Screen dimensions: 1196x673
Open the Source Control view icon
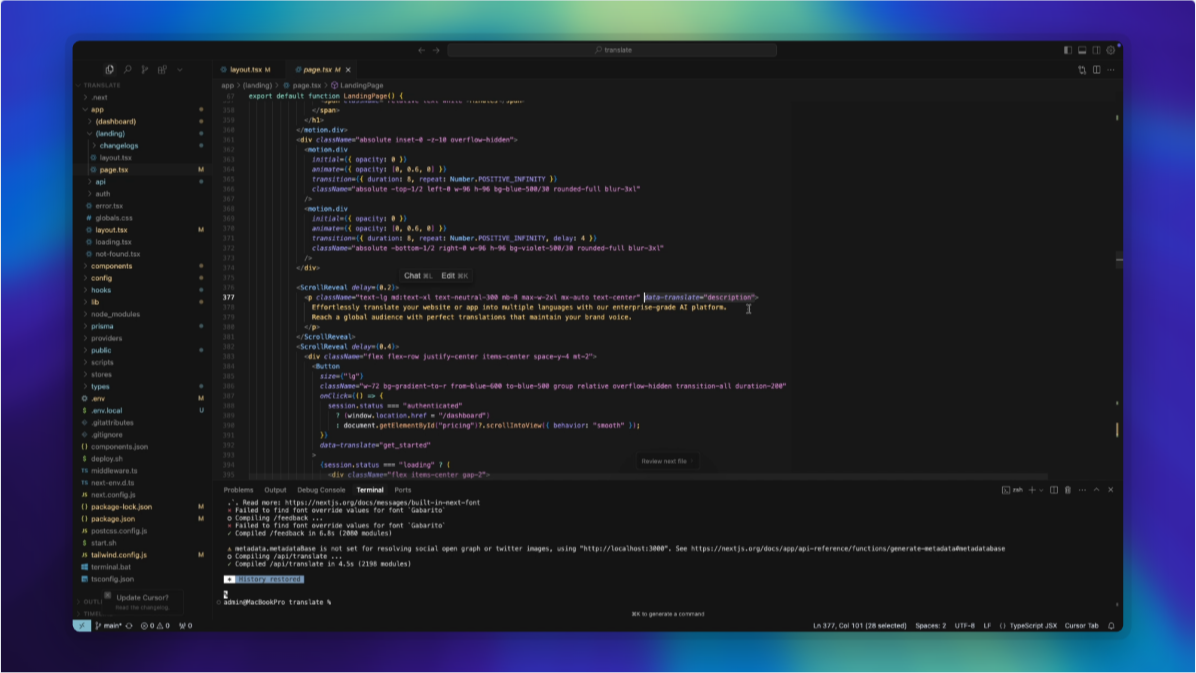click(x=145, y=69)
